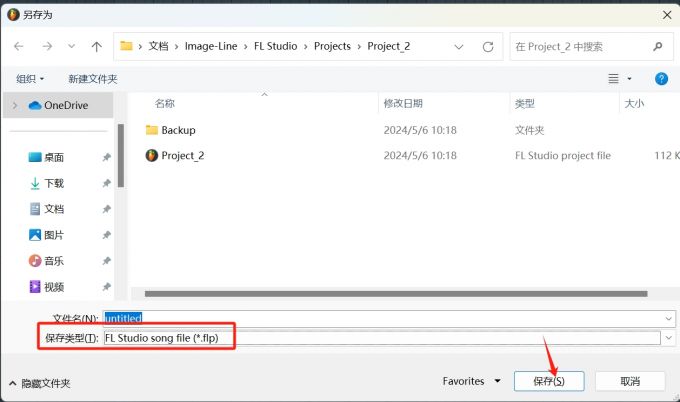
Task: Click the FL Studio icon in title bar
Action: pos(13,15)
